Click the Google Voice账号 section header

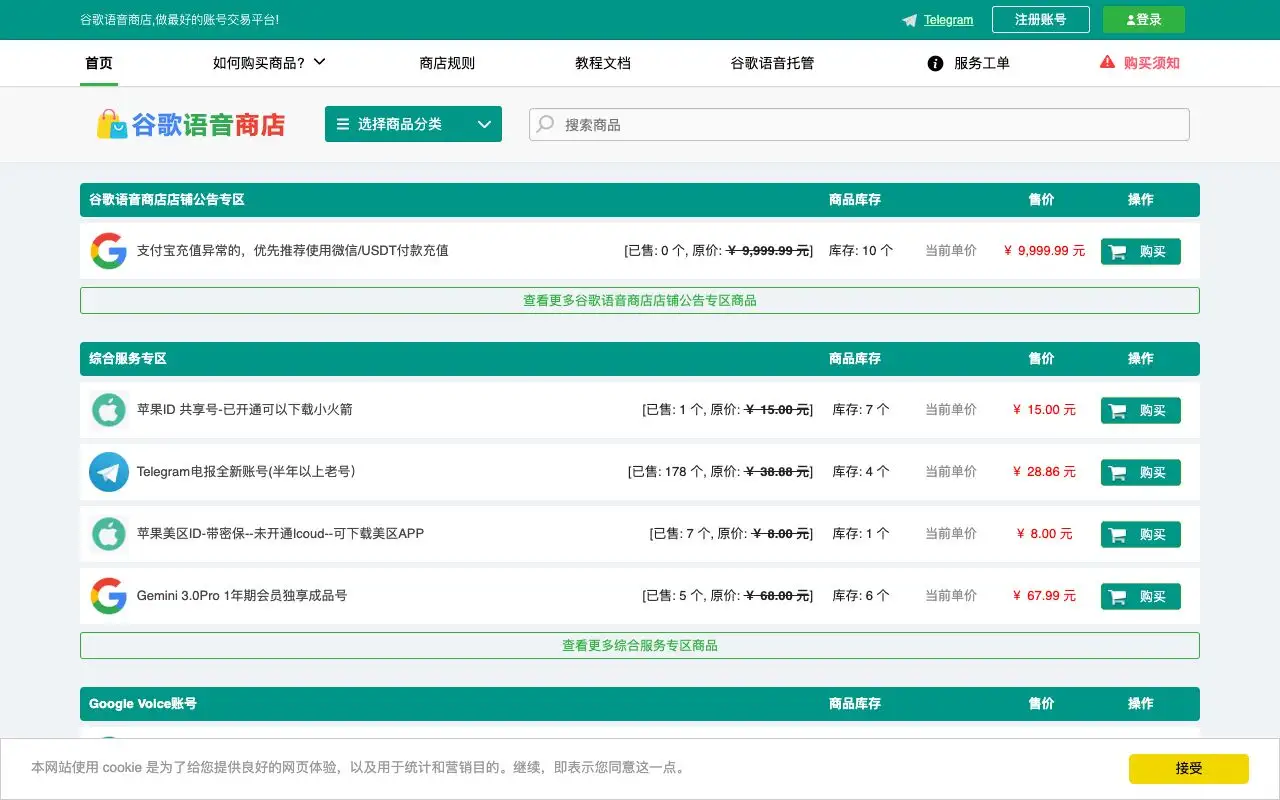pyautogui.click(x=143, y=704)
